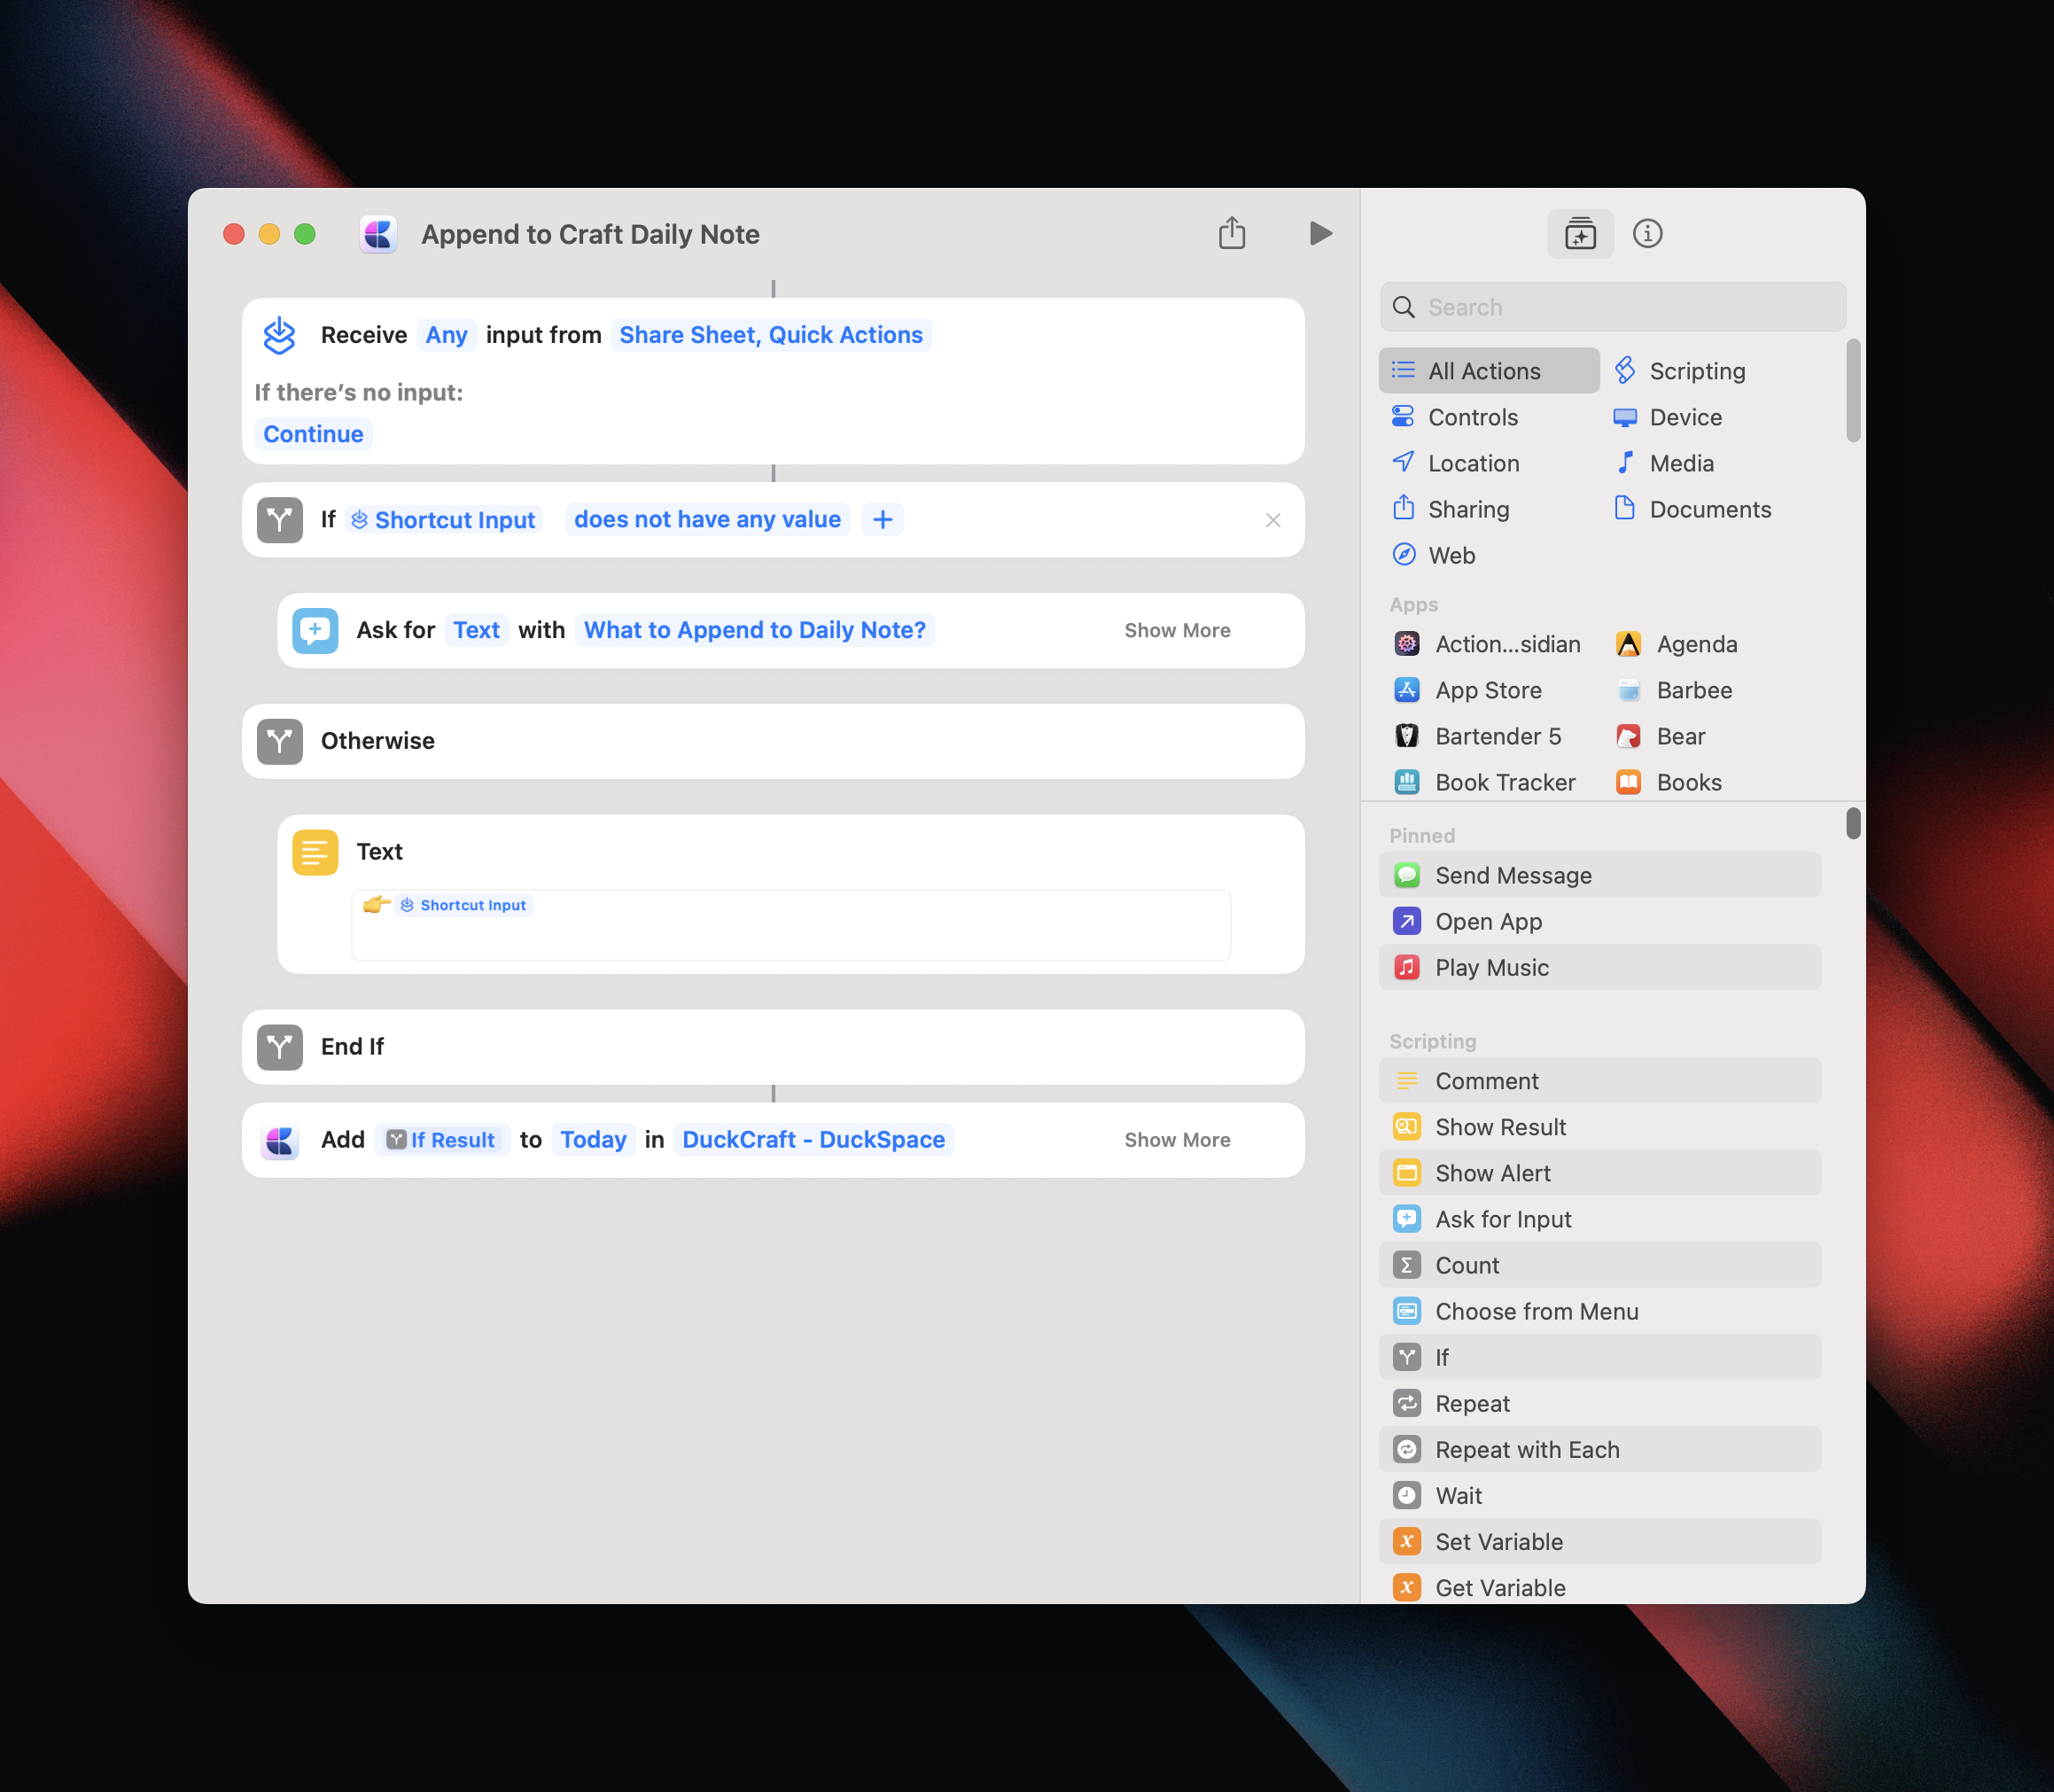The image size is (2054, 1792).
Task: Click the If action branch icon
Action: (x=279, y=520)
